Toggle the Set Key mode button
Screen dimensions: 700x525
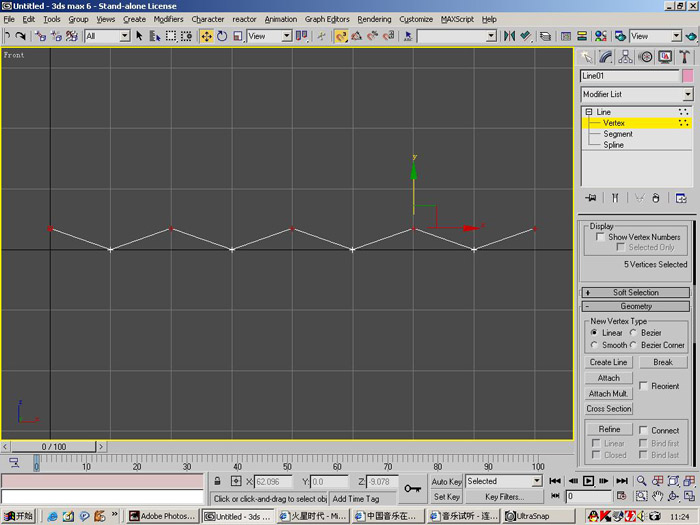[x=446, y=496]
